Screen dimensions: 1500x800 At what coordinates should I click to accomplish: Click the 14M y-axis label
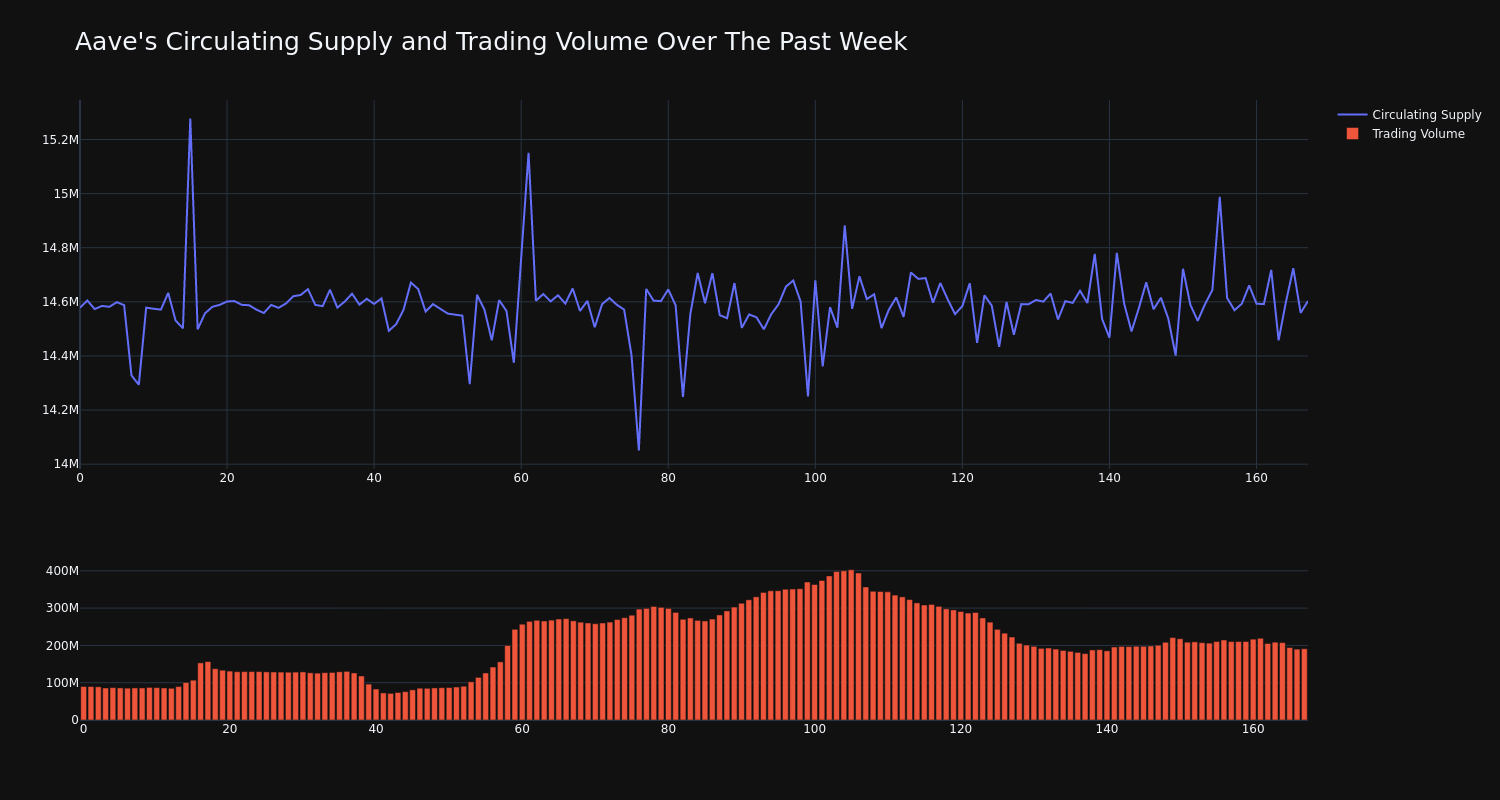click(x=65, y=464)
